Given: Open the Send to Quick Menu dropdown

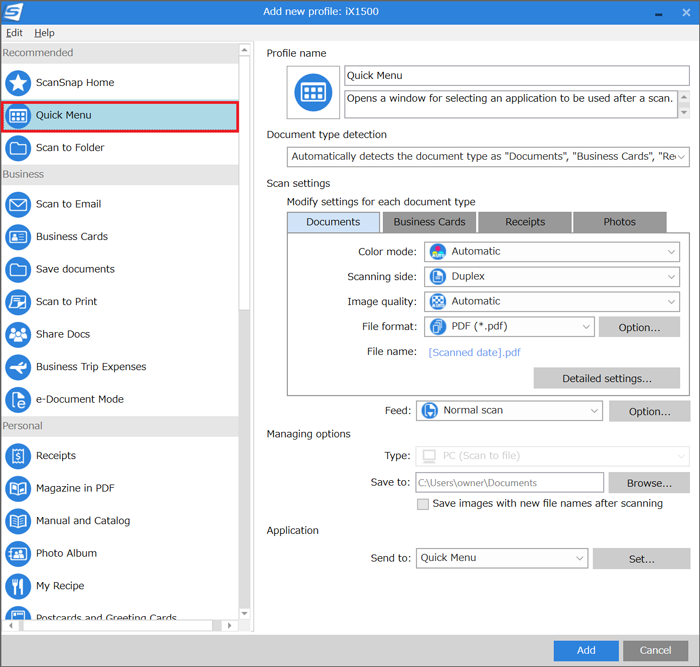Looking at the screenshot, I should pos(502,558).
